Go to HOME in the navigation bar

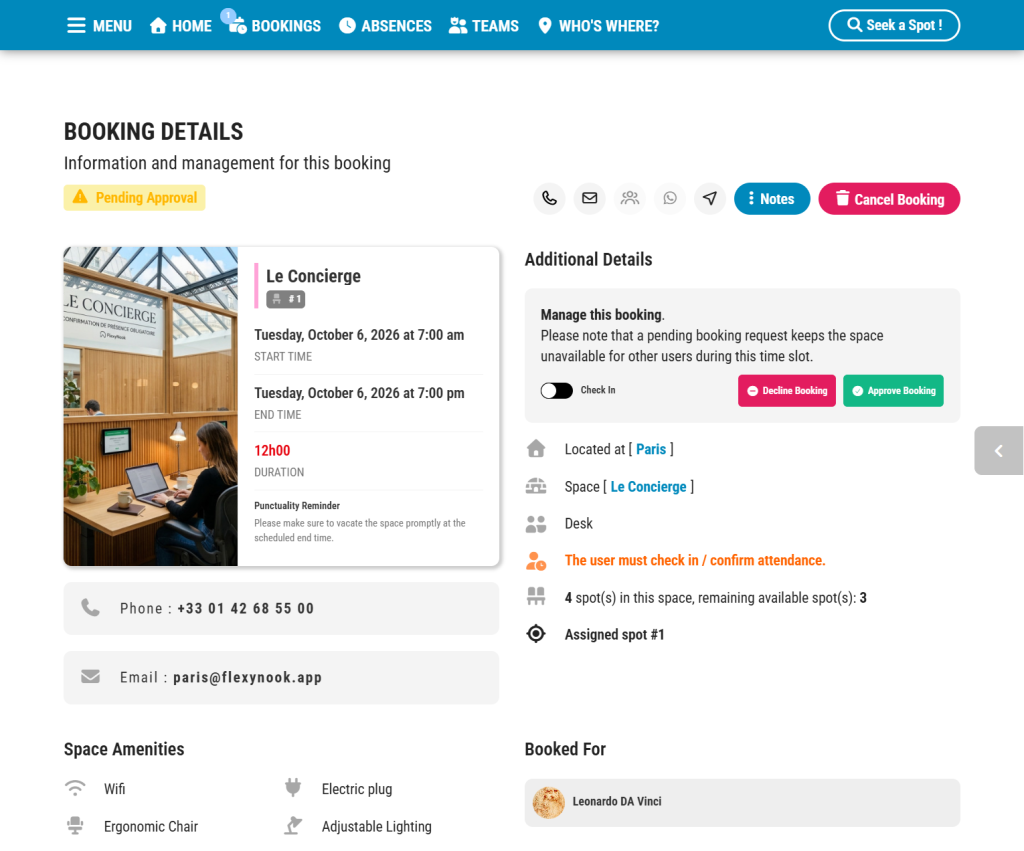pyautogui.click(x=180, y=26)
